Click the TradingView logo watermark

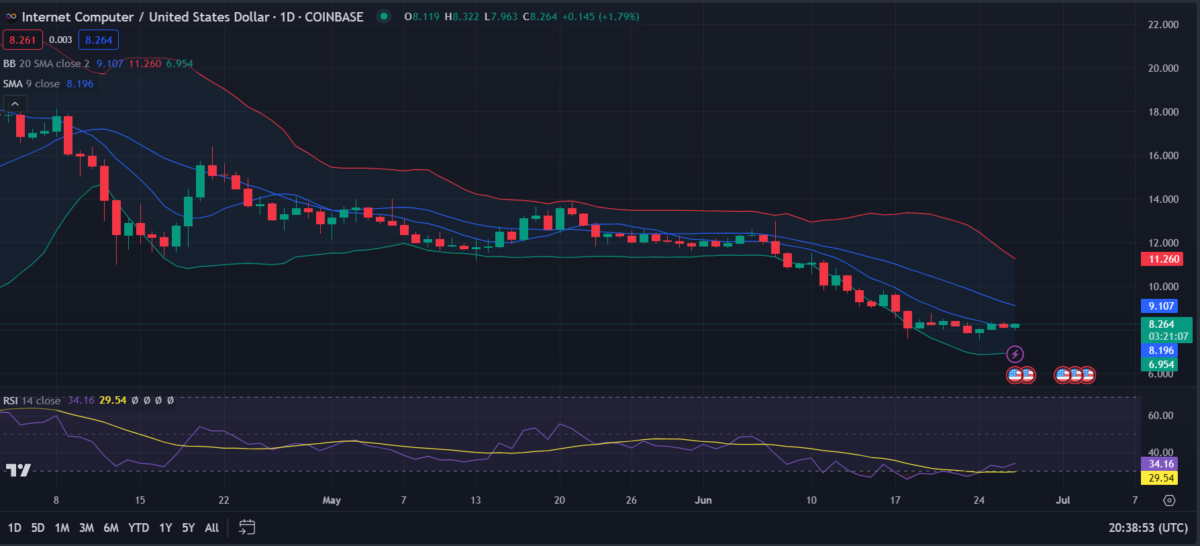[x=17, y=470]
